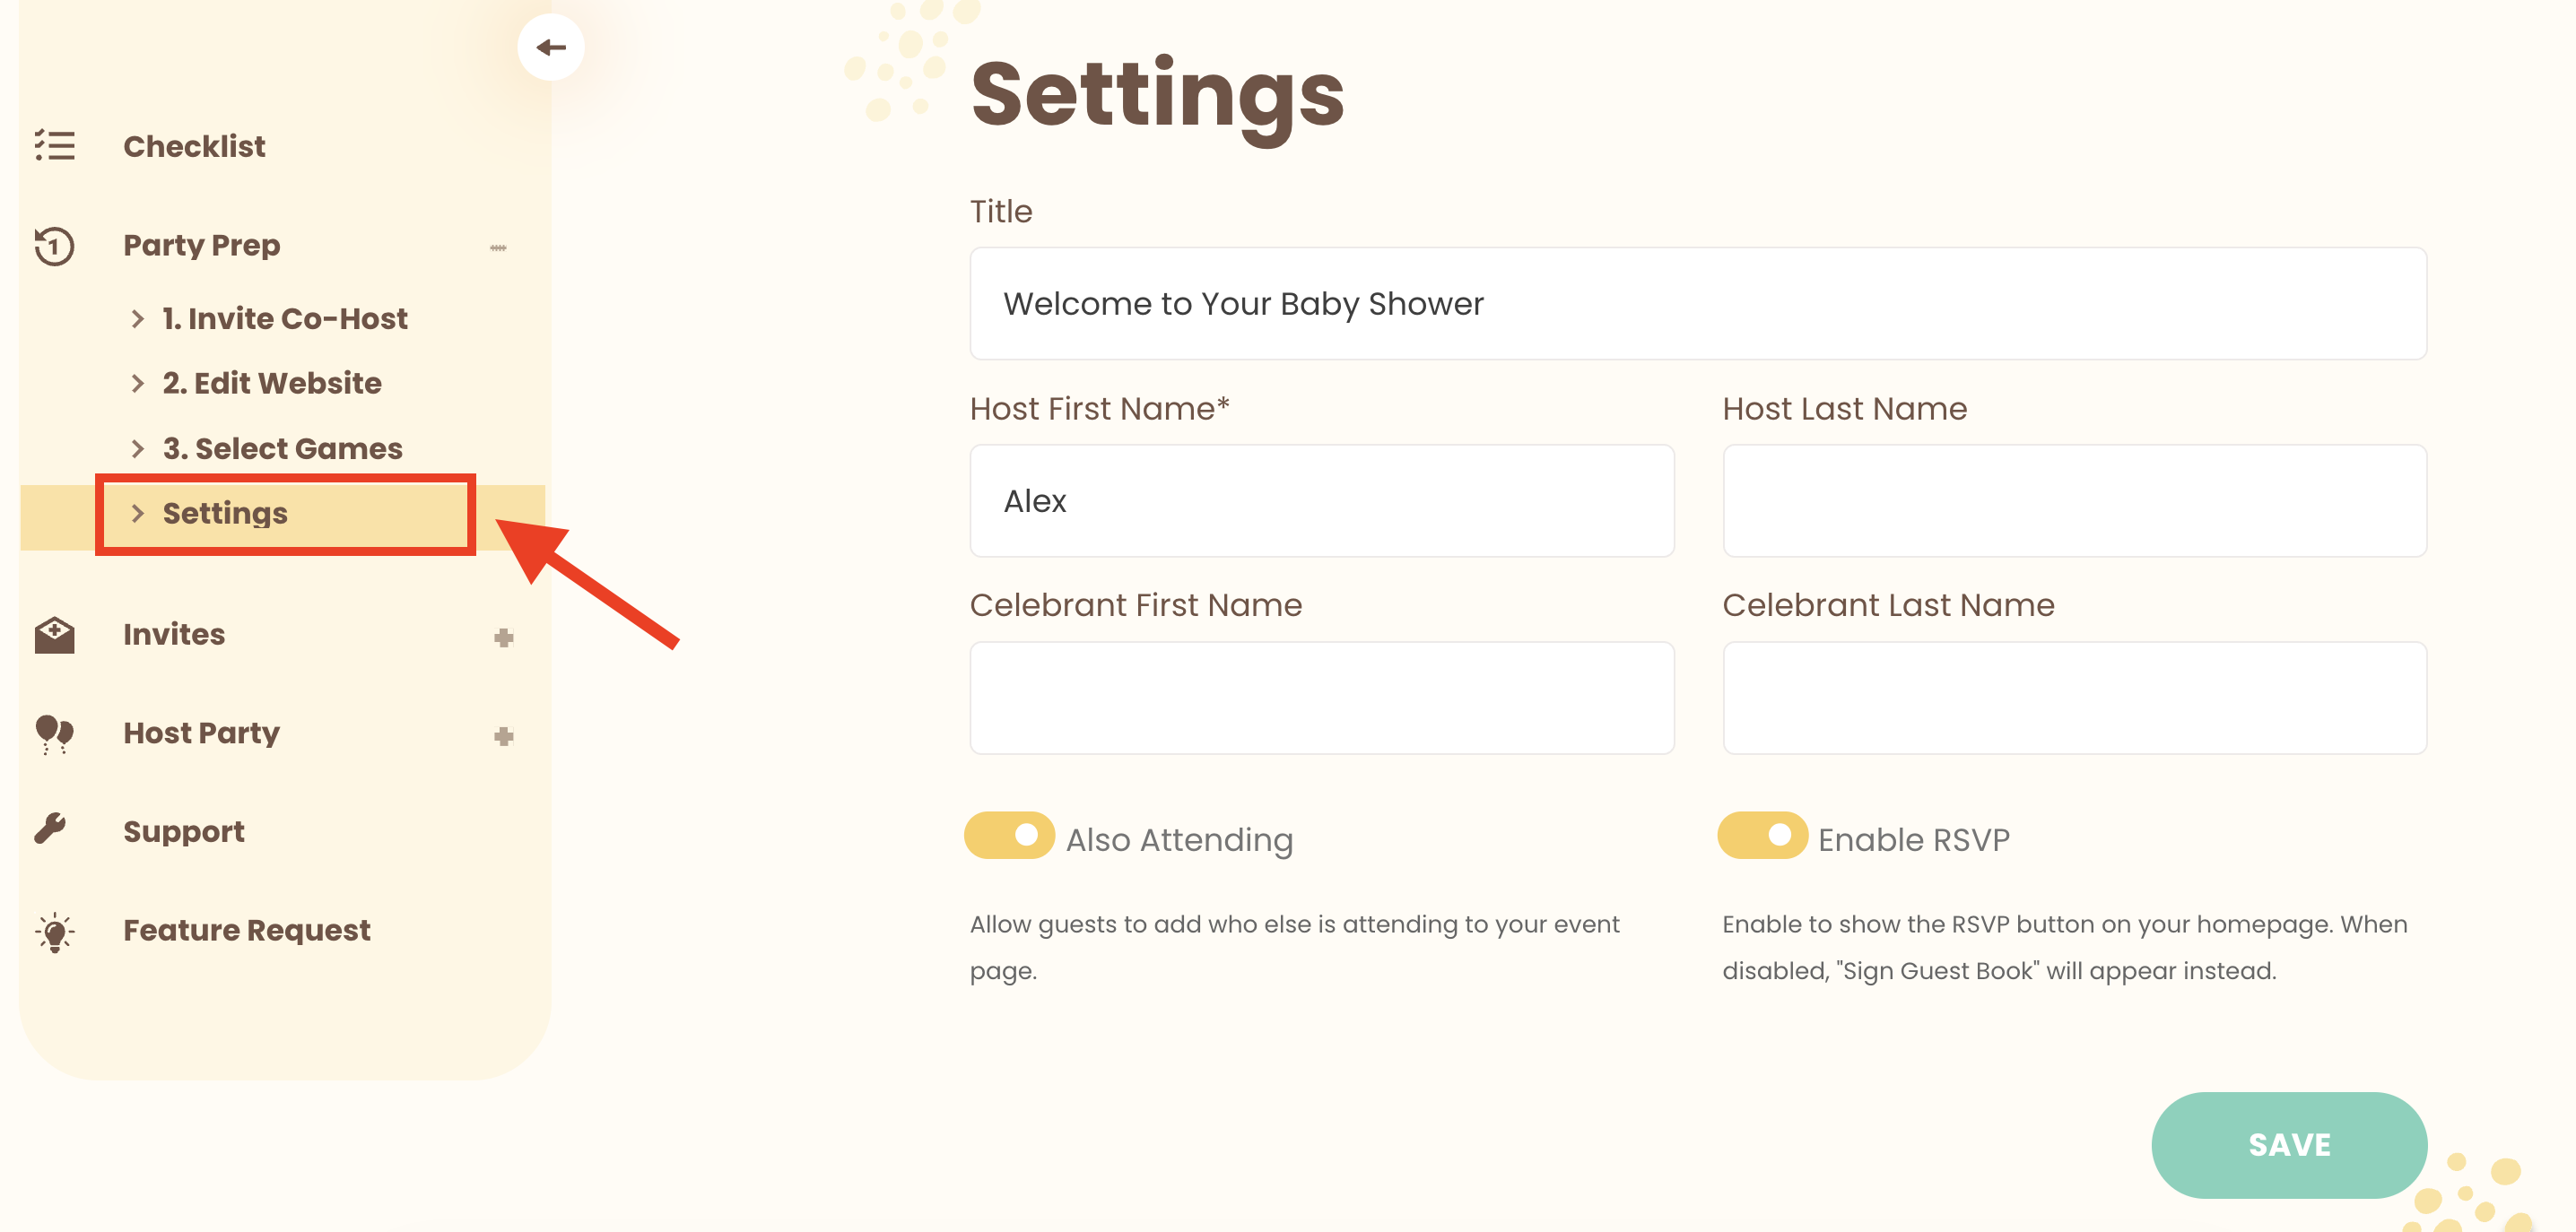Click the Host Party balloons icon
The image size is (2576, 1232).
click(53, 732)
